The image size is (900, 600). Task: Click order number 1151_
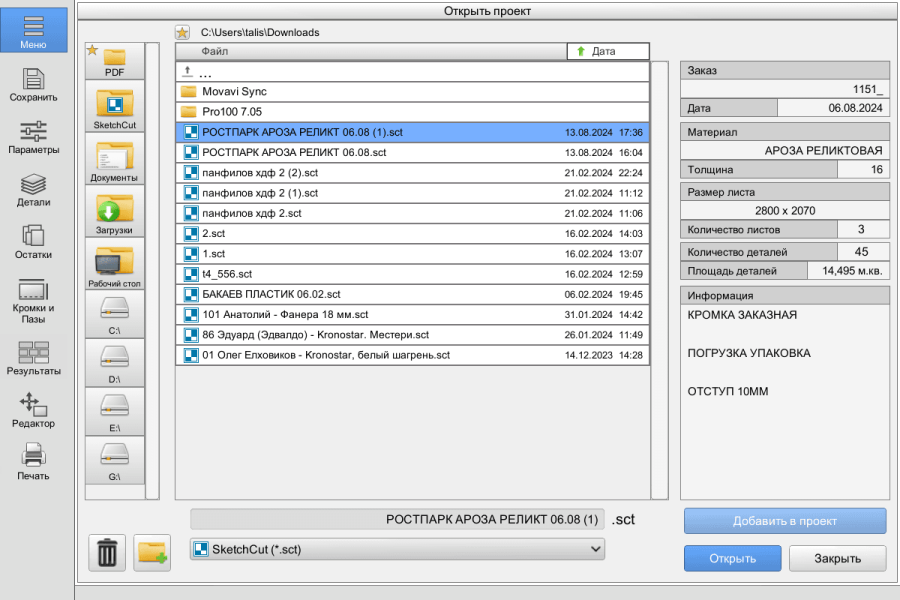(785, 89)
